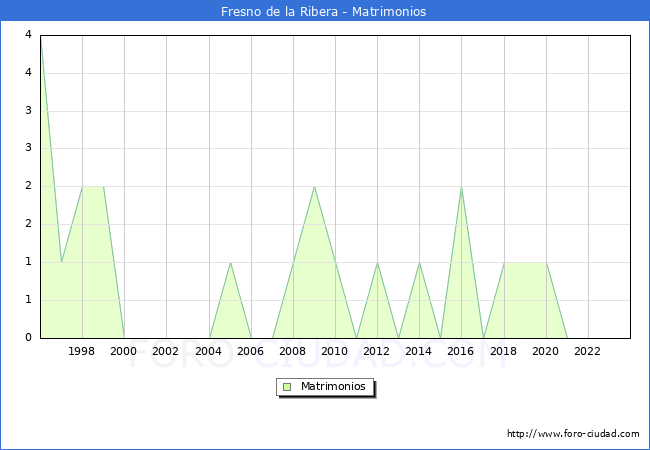Select the 2006 year label
650x450 pixels.
250,351
